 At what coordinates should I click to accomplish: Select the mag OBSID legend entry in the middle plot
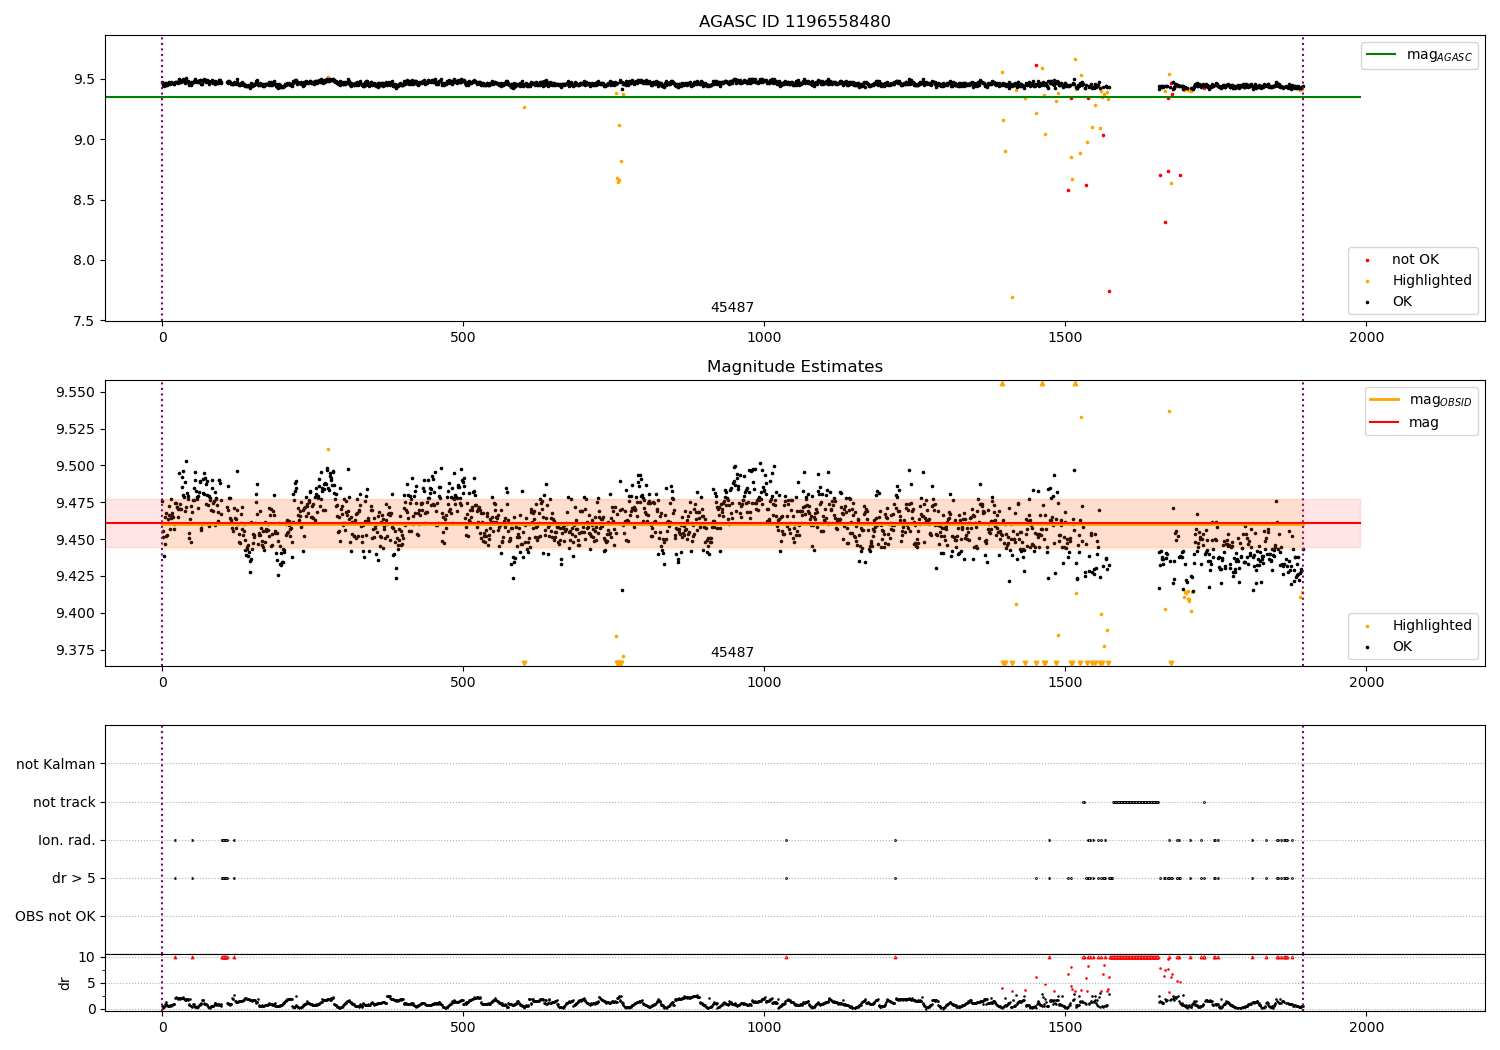point(1422,400)
